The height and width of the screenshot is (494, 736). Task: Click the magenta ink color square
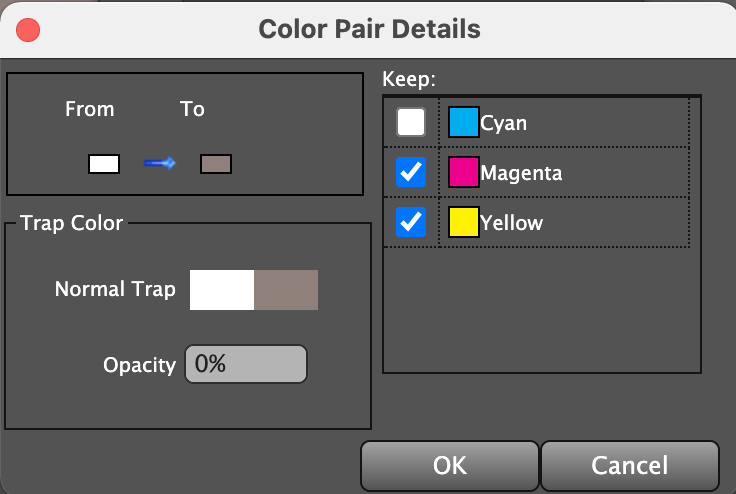(464, 173)
